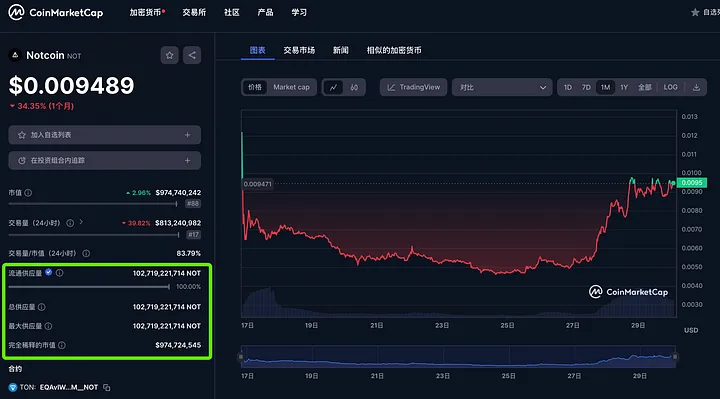
Task: Switch to 交易市场 tab
Action: click(x=299, y=50)
